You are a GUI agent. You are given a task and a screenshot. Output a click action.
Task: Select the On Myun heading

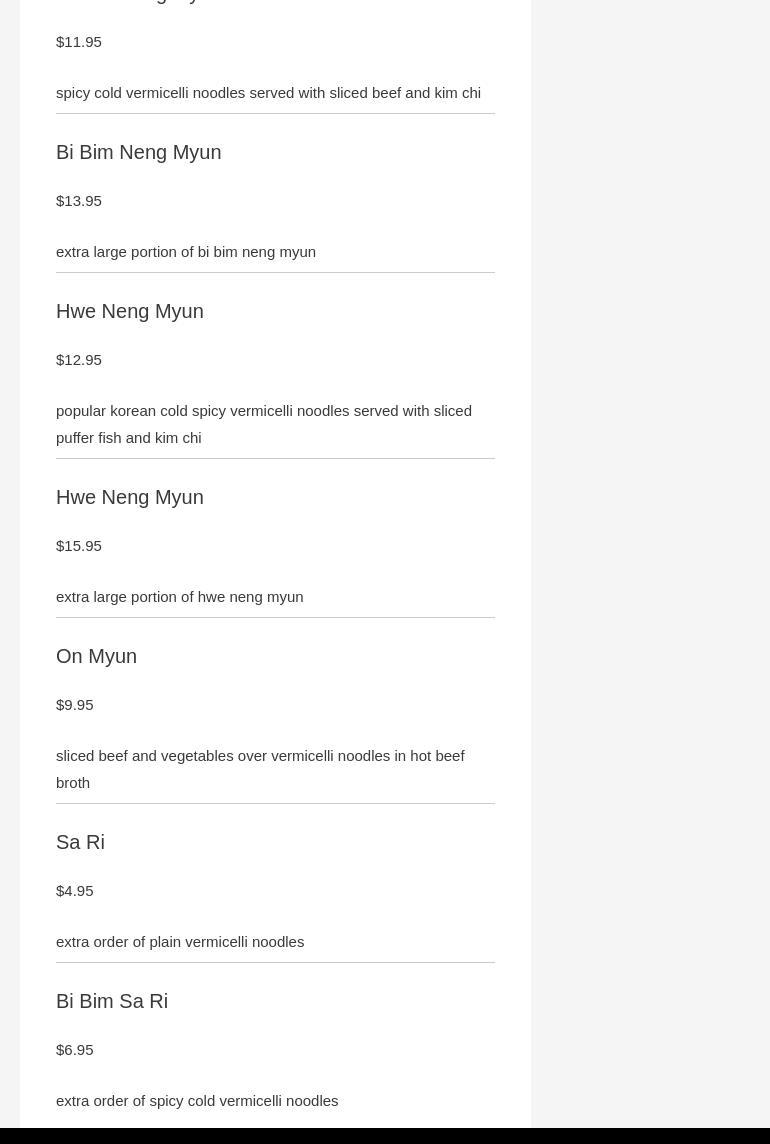(96, 656)
